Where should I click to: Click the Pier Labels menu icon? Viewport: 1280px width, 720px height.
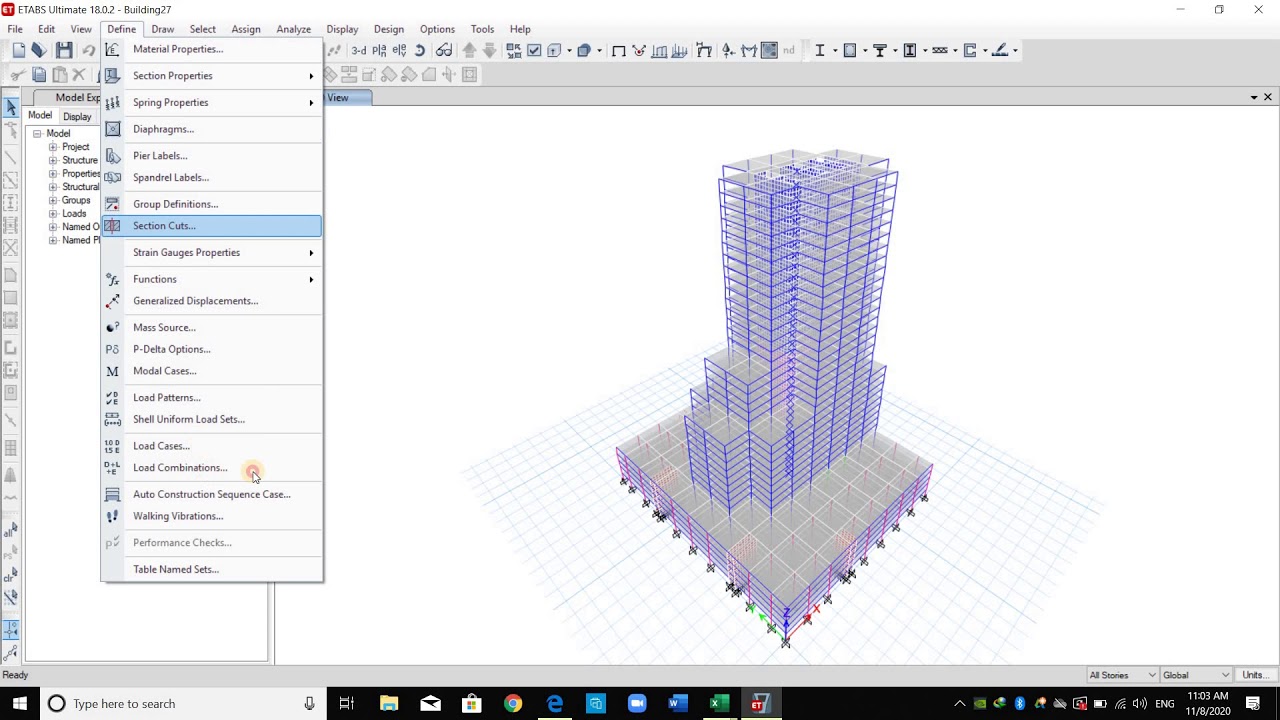[113, 156]
